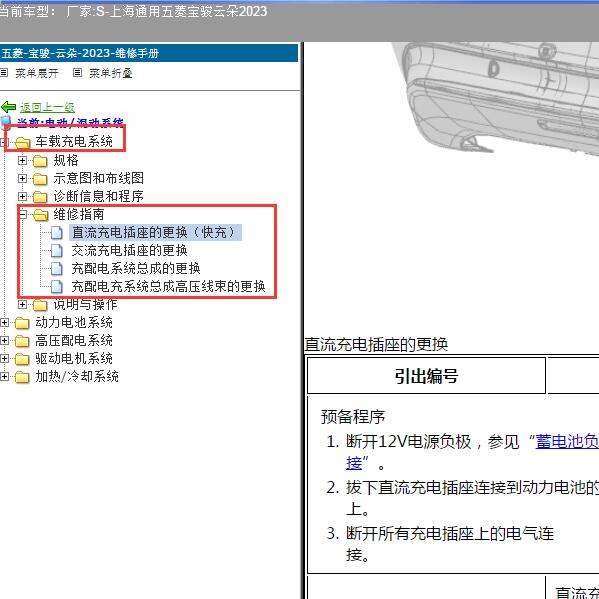599x599 pixels.
Task: Expand the 动力电池系统 tree node
Action: [x=4, y=322]
